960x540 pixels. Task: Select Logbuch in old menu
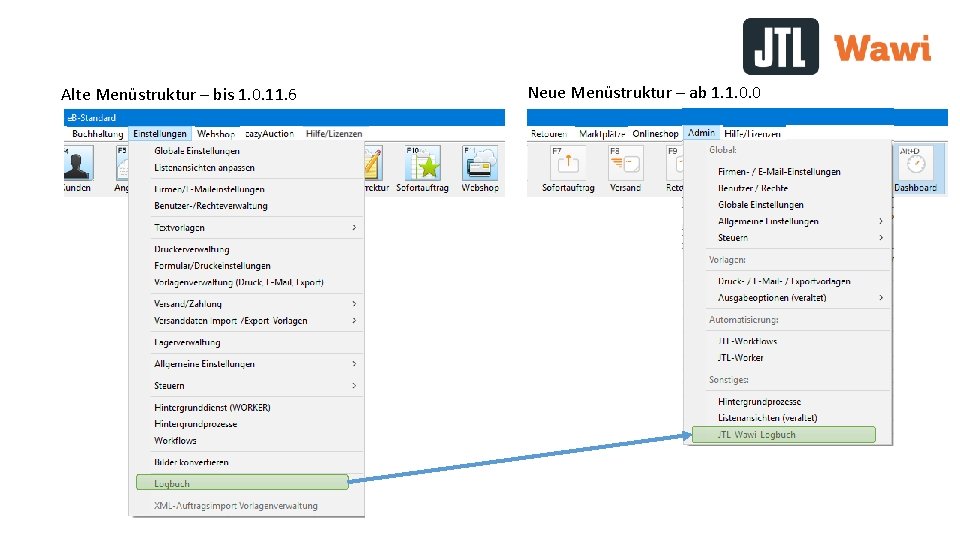point(242,482)
